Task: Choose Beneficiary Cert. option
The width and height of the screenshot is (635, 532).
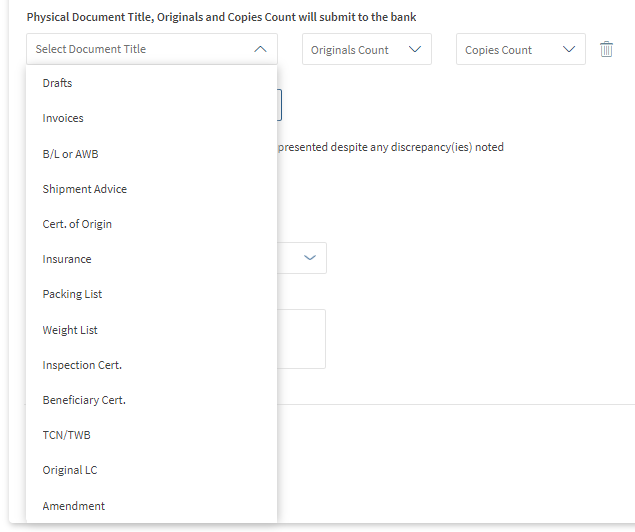Action: click(x=84, y=400)
